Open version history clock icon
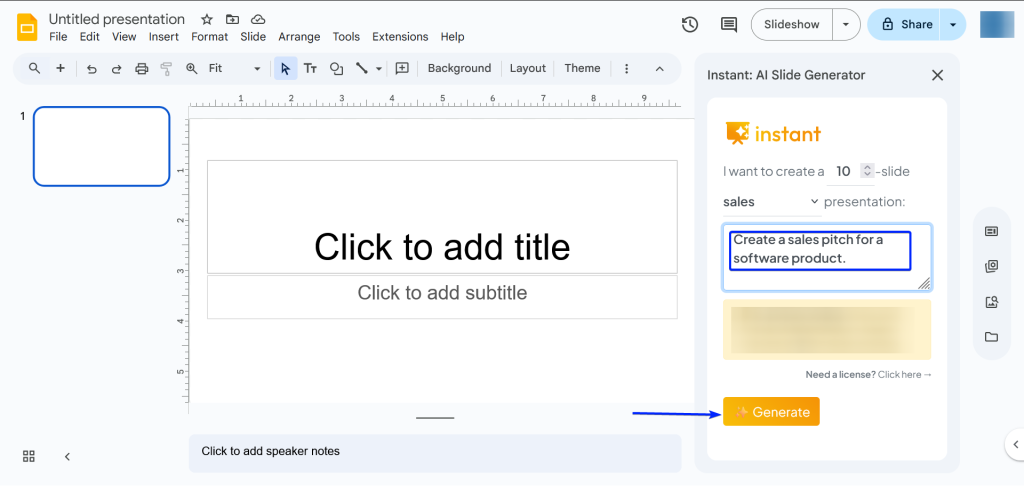 coord(690,25)
